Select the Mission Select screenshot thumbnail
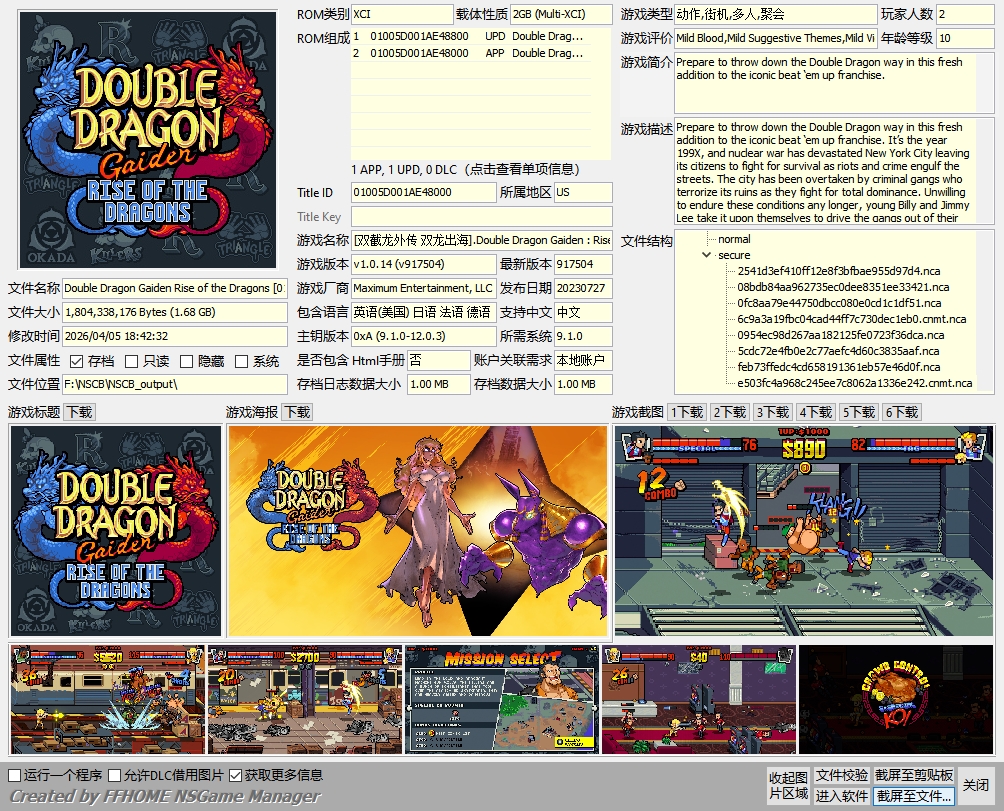Image resolution: width=1004 pixels, height=811 pixels. [x=501, y=699]
